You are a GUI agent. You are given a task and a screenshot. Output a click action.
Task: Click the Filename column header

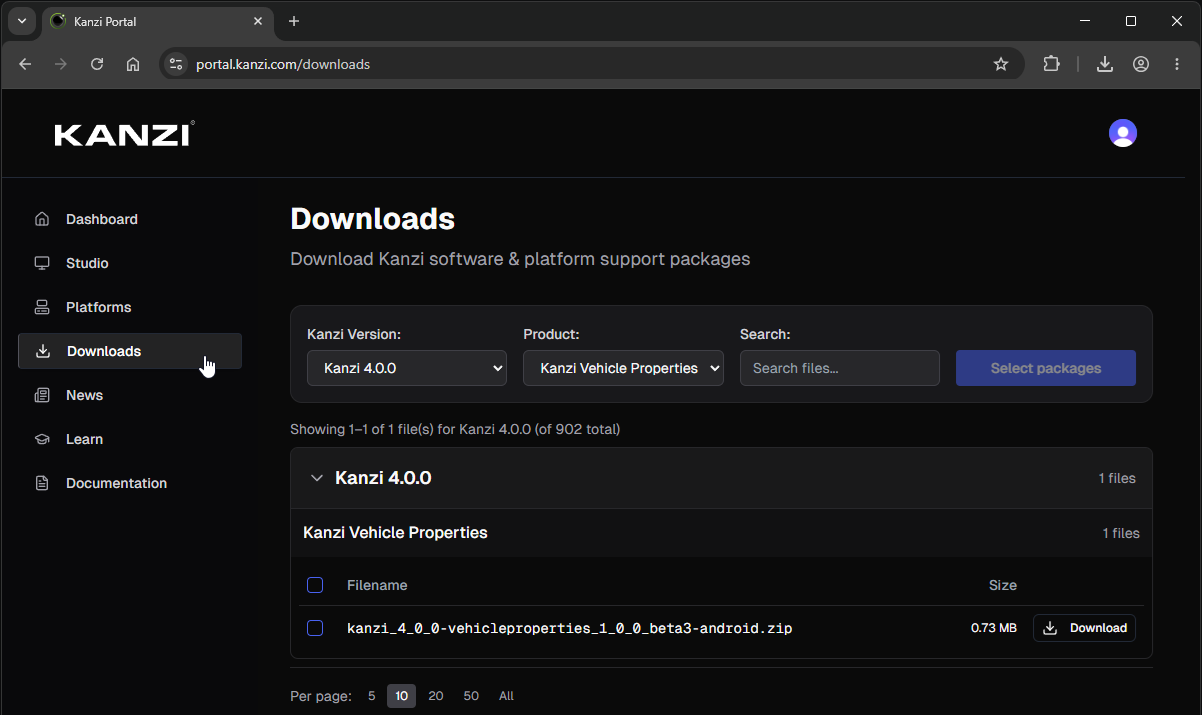377,585
